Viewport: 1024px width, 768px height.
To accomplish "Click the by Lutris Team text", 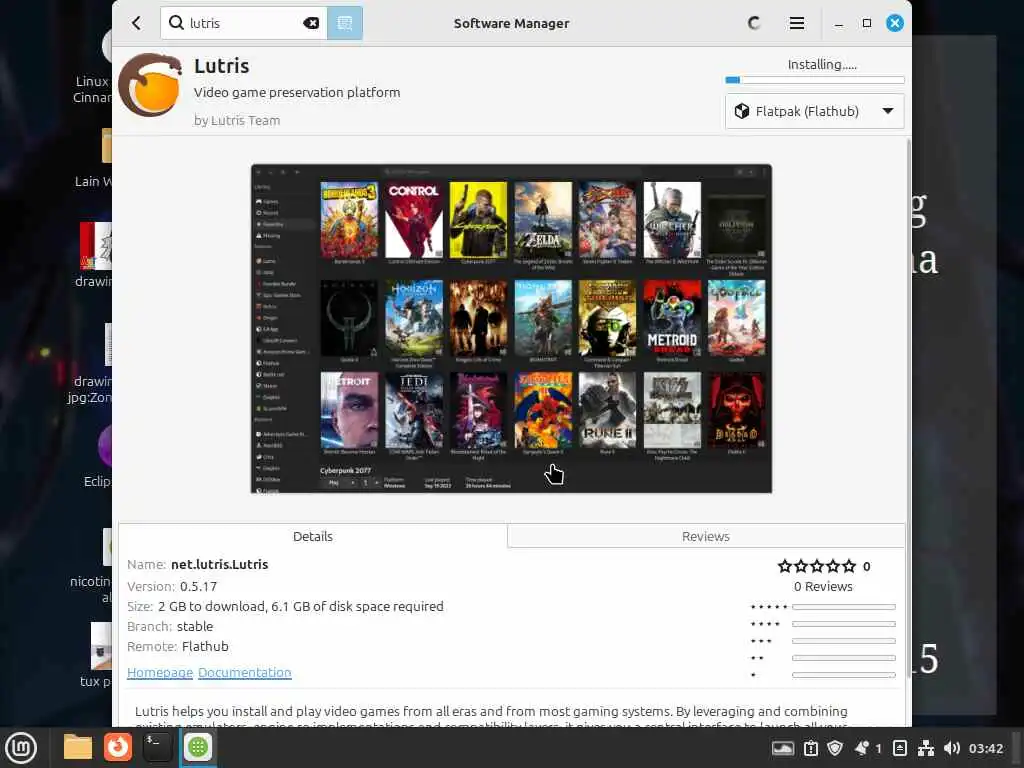I will [x=237, y=120].
